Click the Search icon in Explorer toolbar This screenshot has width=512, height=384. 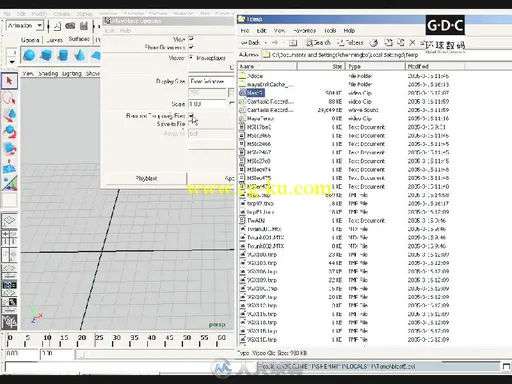[318, 43]
